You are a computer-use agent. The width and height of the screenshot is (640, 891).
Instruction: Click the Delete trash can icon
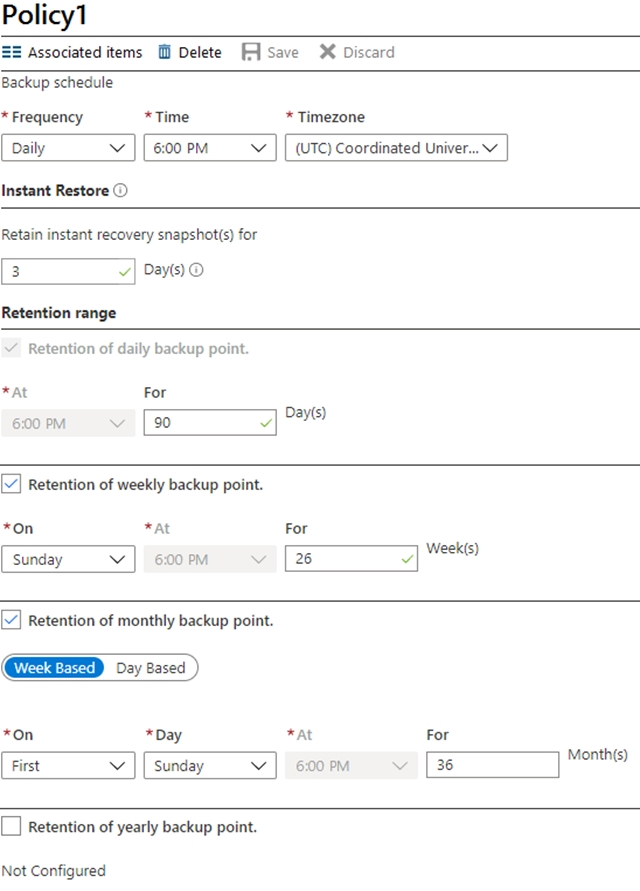point(164,52)
